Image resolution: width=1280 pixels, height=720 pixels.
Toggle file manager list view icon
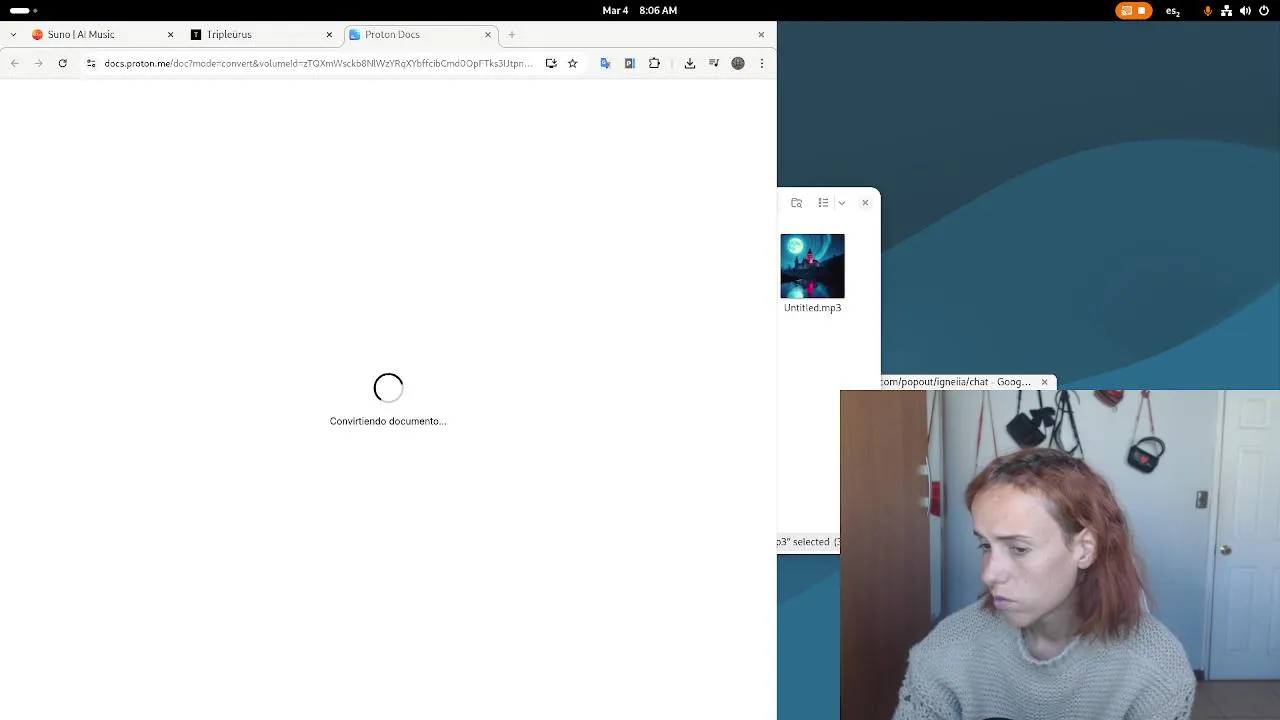[823, 203]
